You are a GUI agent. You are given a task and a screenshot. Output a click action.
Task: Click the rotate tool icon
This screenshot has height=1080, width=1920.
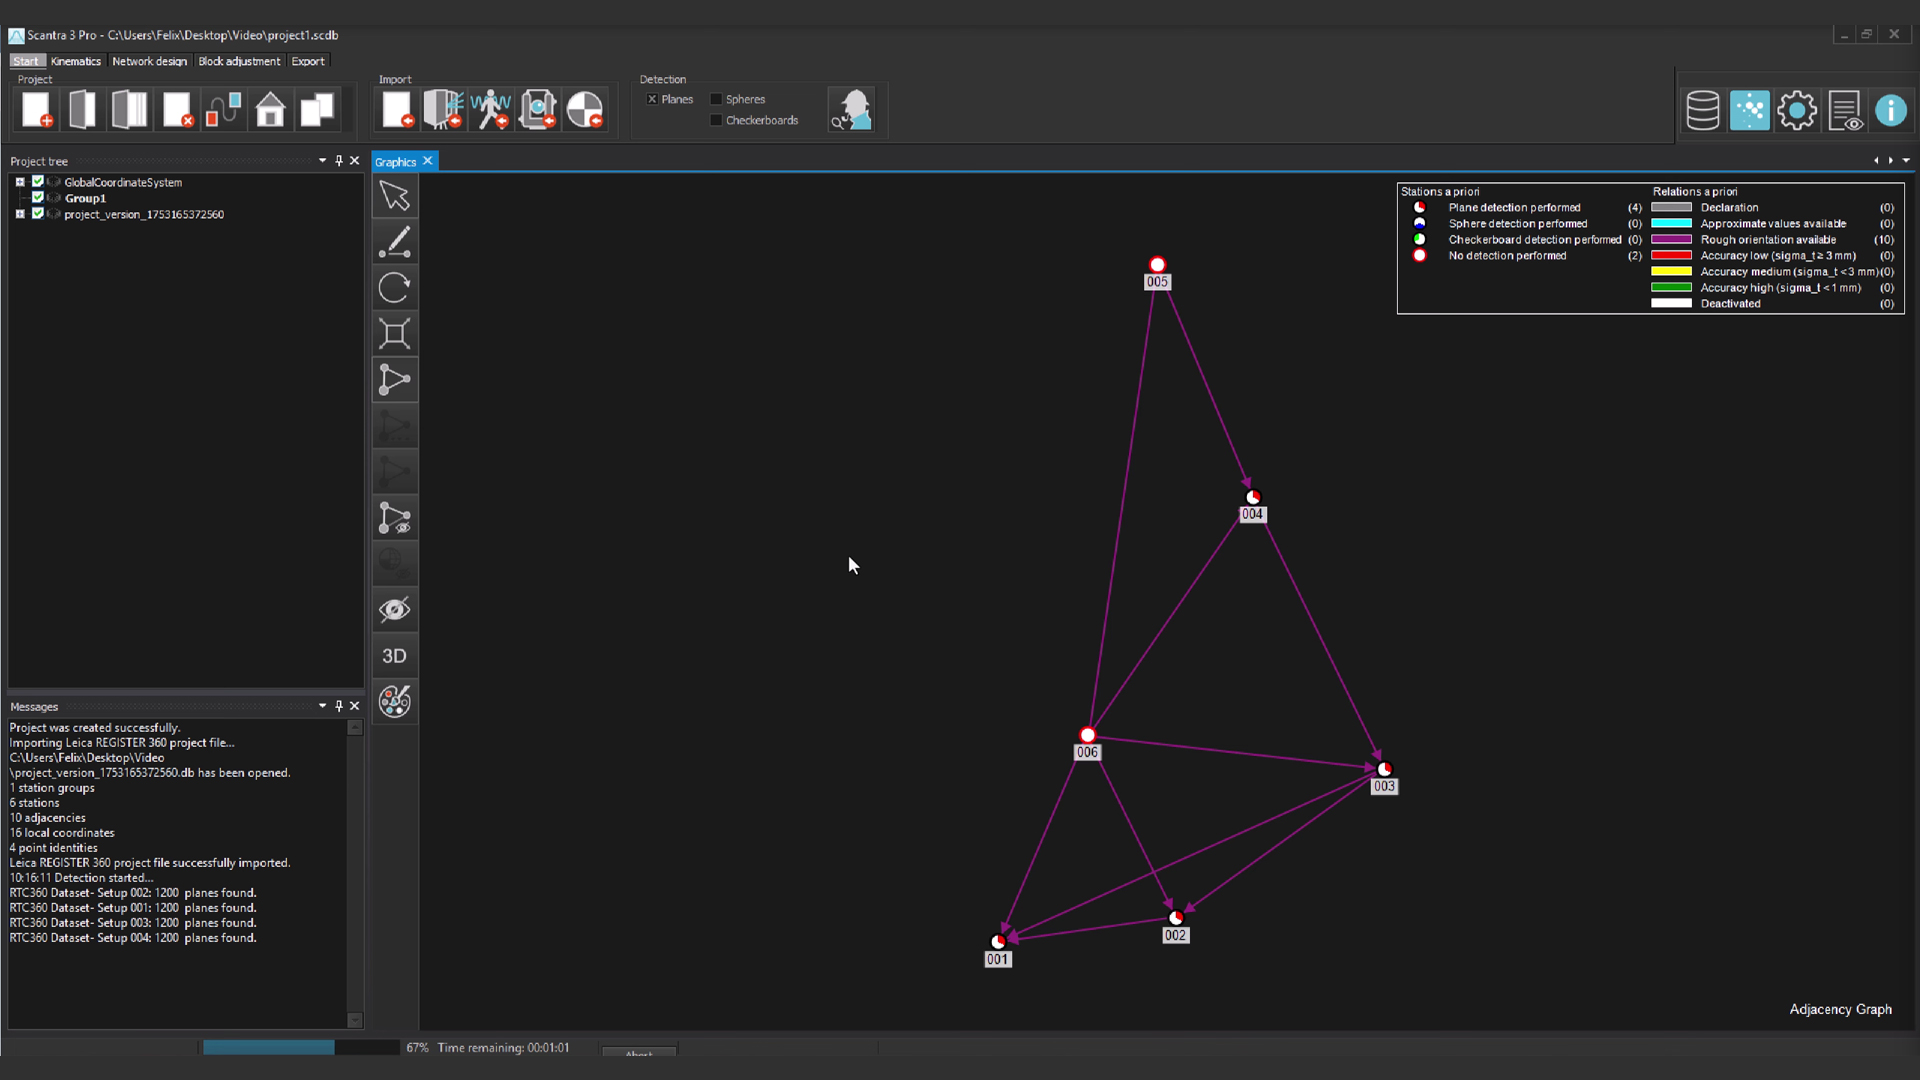pyautogui.click(x=395, y=288)
